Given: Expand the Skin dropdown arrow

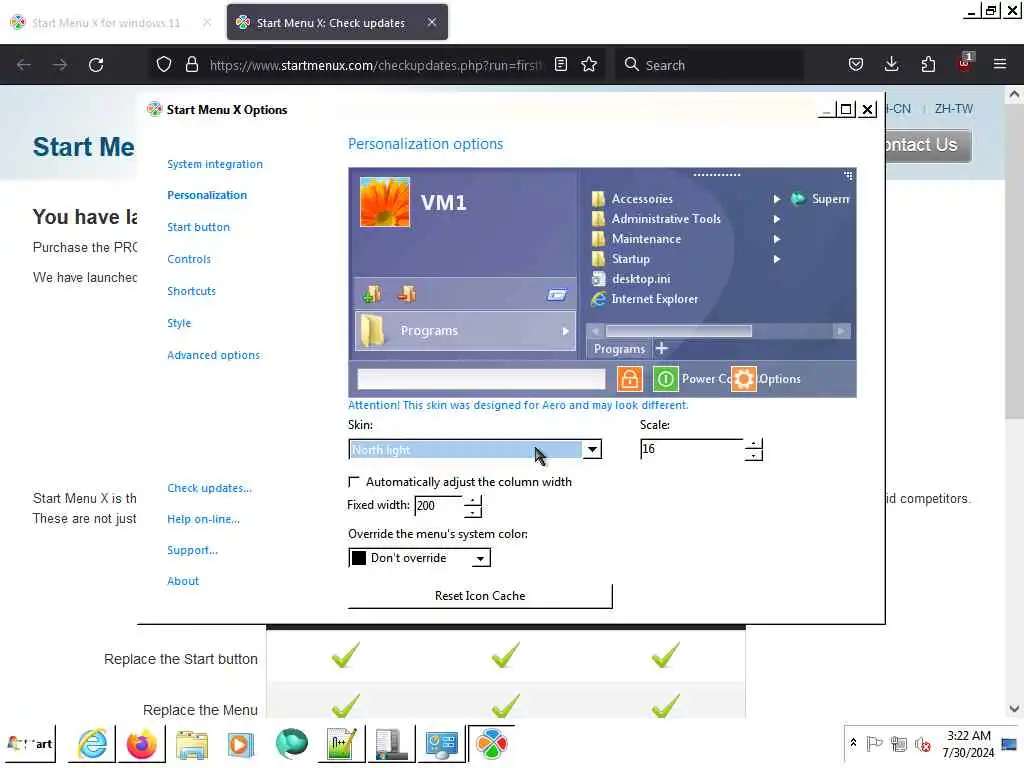Looking at the screenshot, I should coord(592,449).
